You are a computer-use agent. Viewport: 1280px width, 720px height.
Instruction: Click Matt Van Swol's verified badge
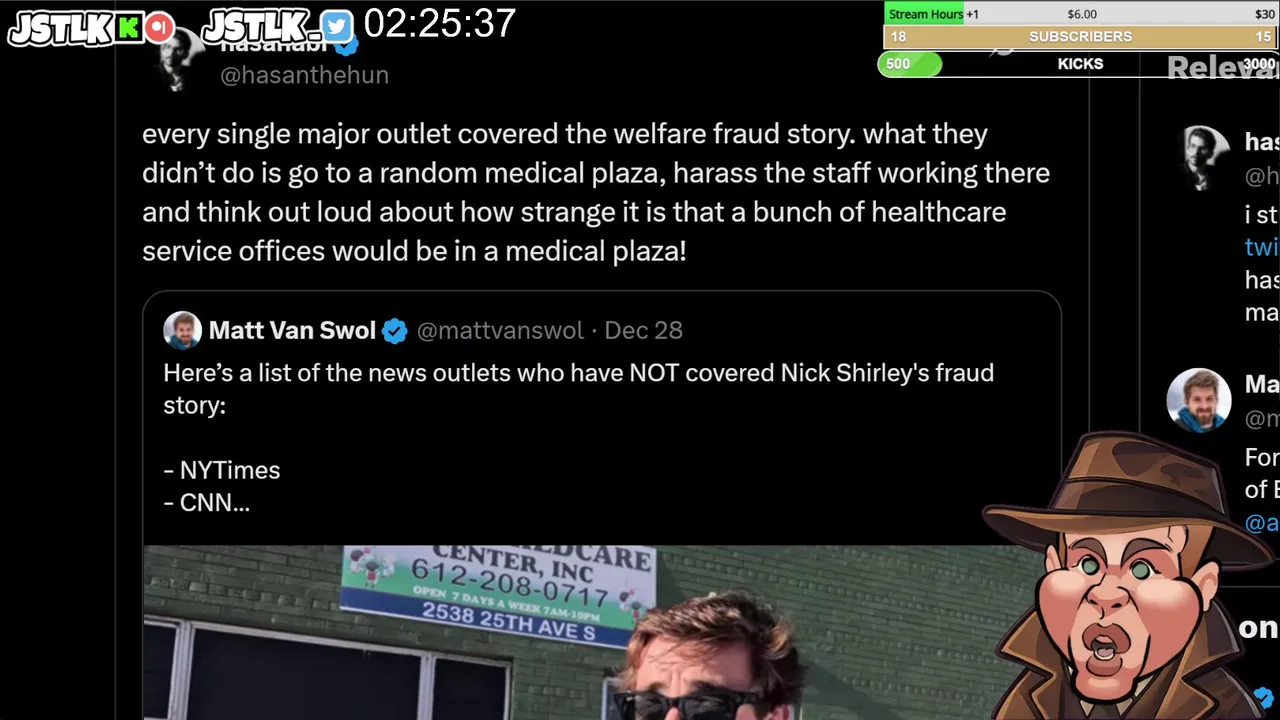[395, 331]
